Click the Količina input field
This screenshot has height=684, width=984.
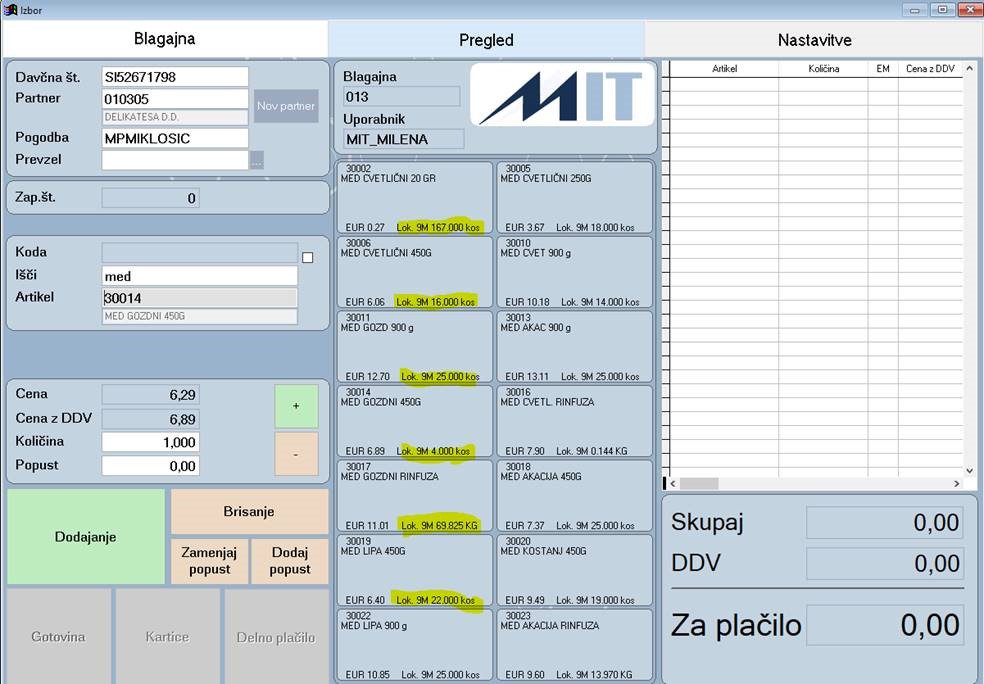[151, 442]
